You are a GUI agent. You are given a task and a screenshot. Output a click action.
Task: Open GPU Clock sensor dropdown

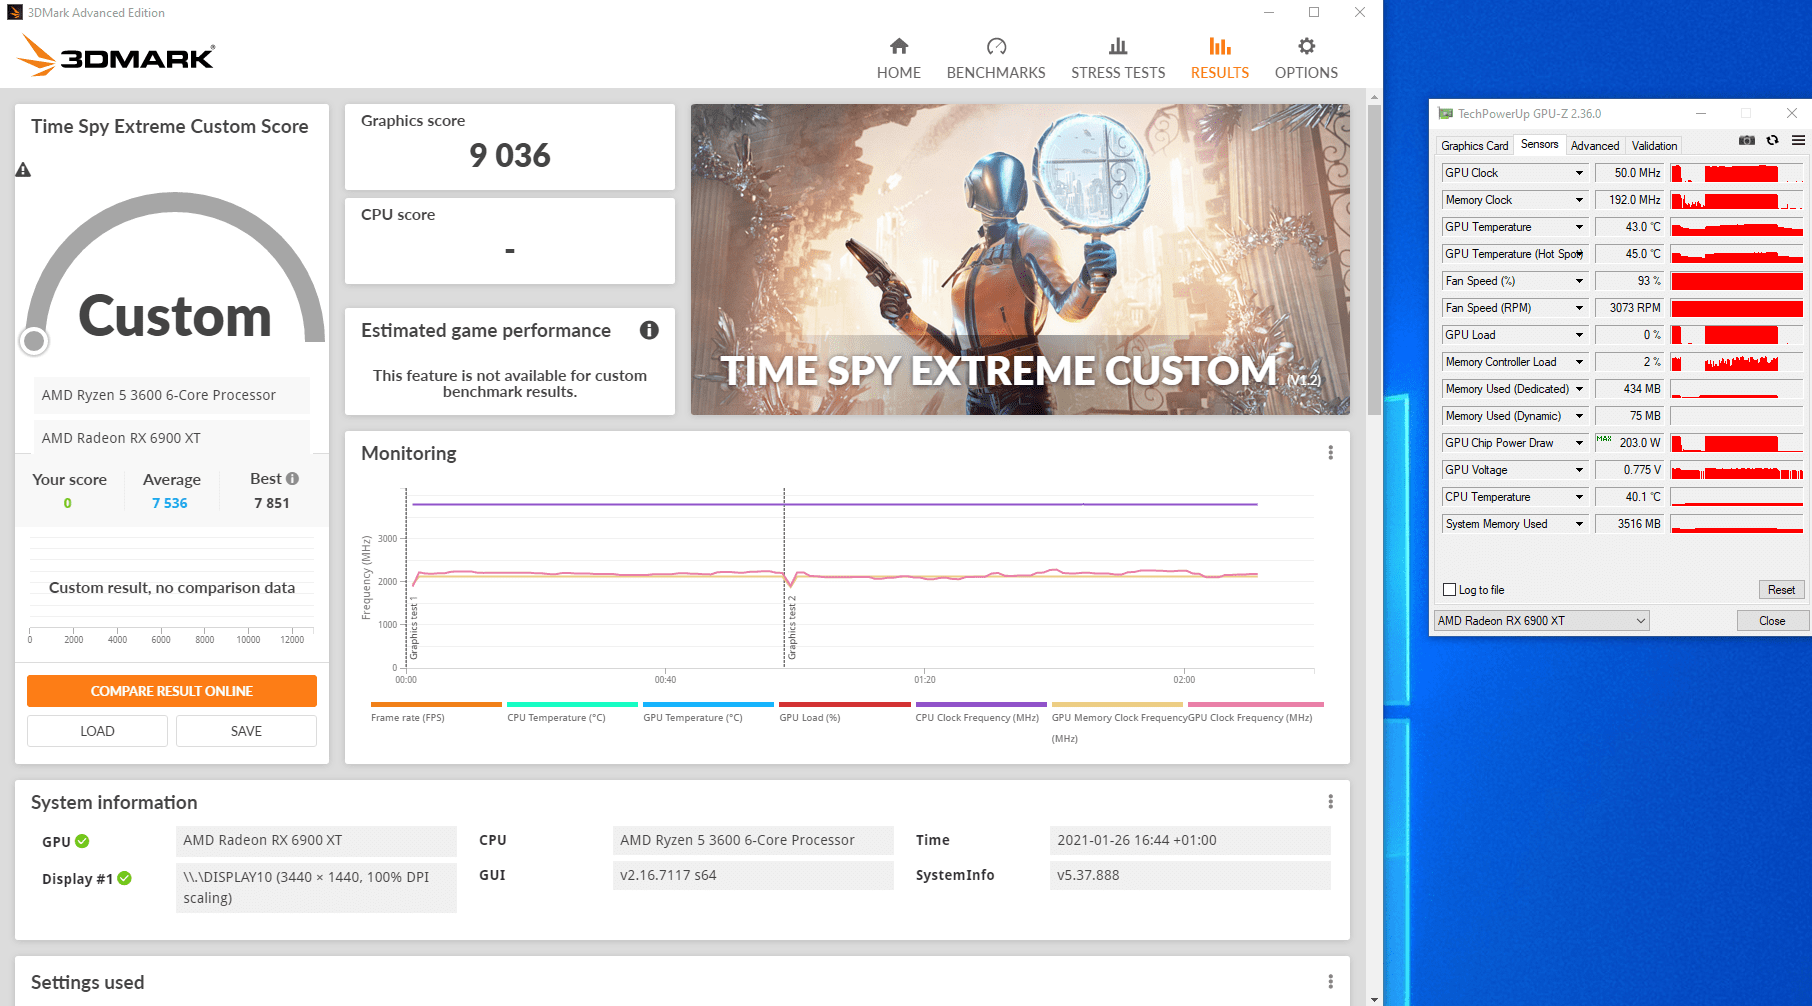1579,173
